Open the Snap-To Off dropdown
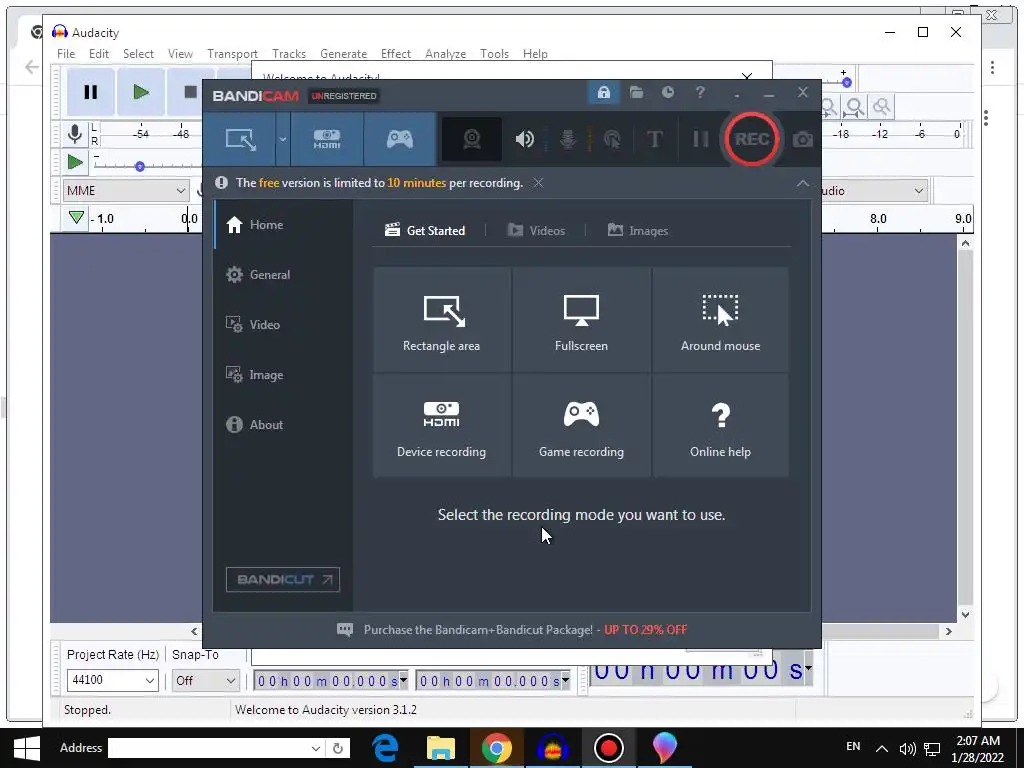 tap(205, 680)
